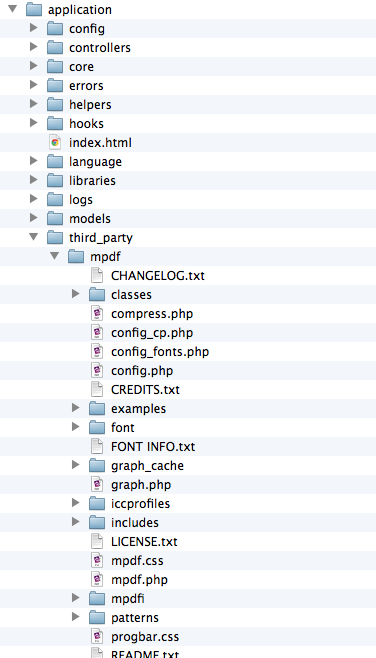The width and height of the screenshot is (376, 658).
Task: Expand the patterns folder arrow
Action: click(x=76, y=616)
